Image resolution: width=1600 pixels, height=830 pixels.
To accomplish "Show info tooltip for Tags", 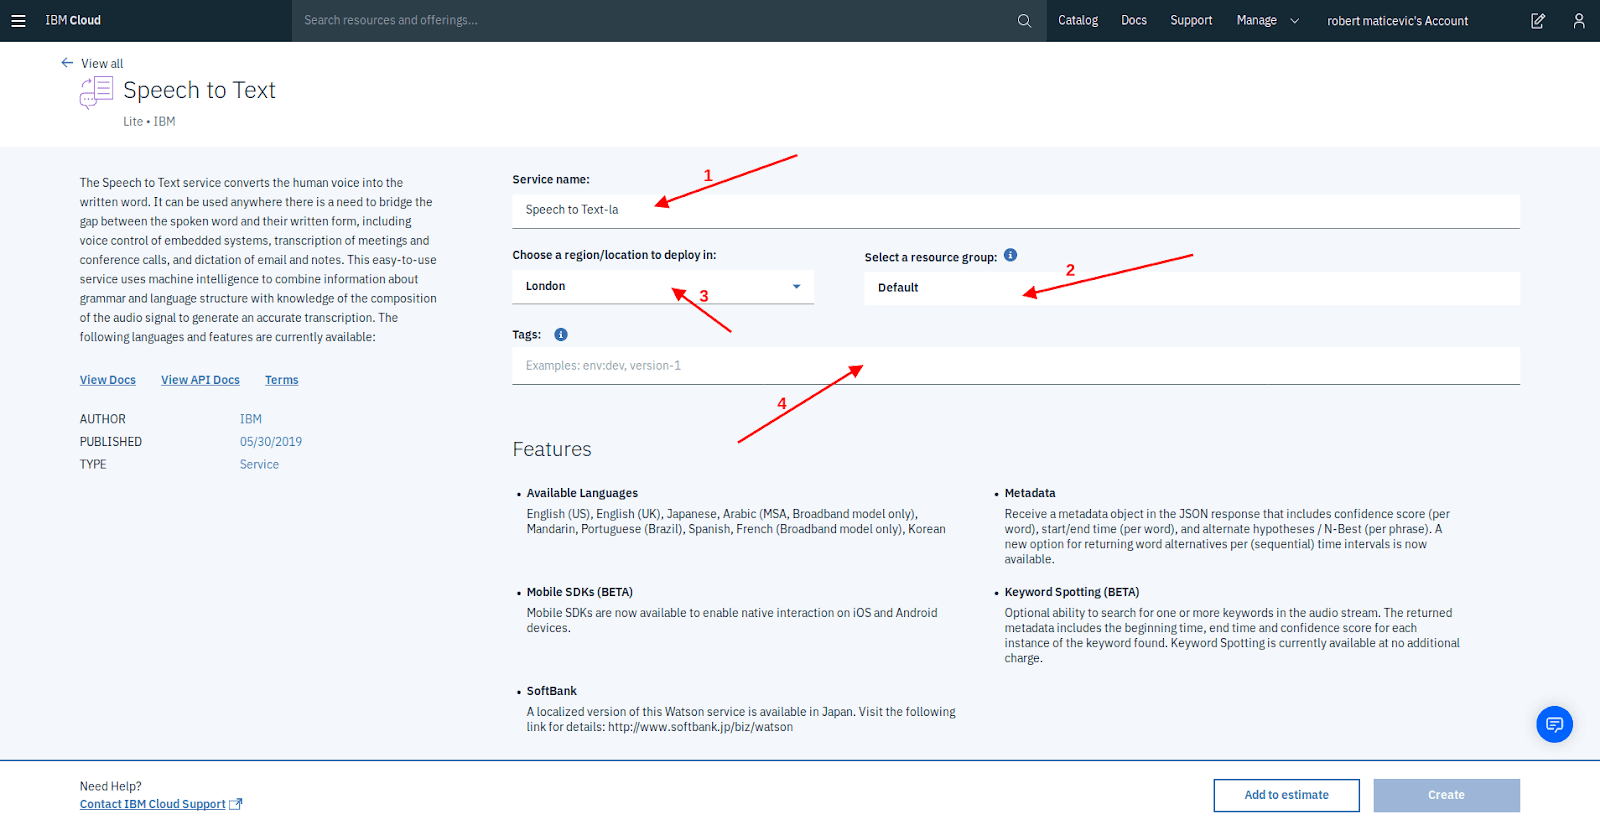I will (561, 335).
